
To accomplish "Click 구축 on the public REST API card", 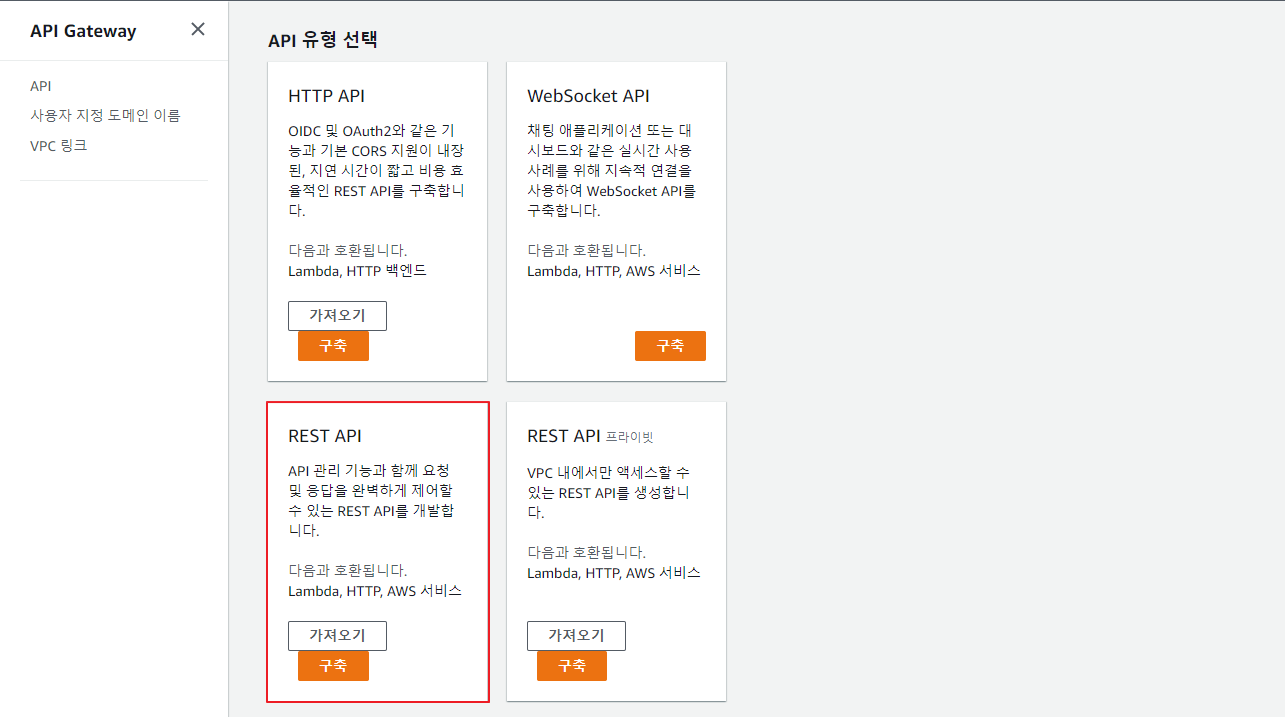I will [x=333, y=666].
